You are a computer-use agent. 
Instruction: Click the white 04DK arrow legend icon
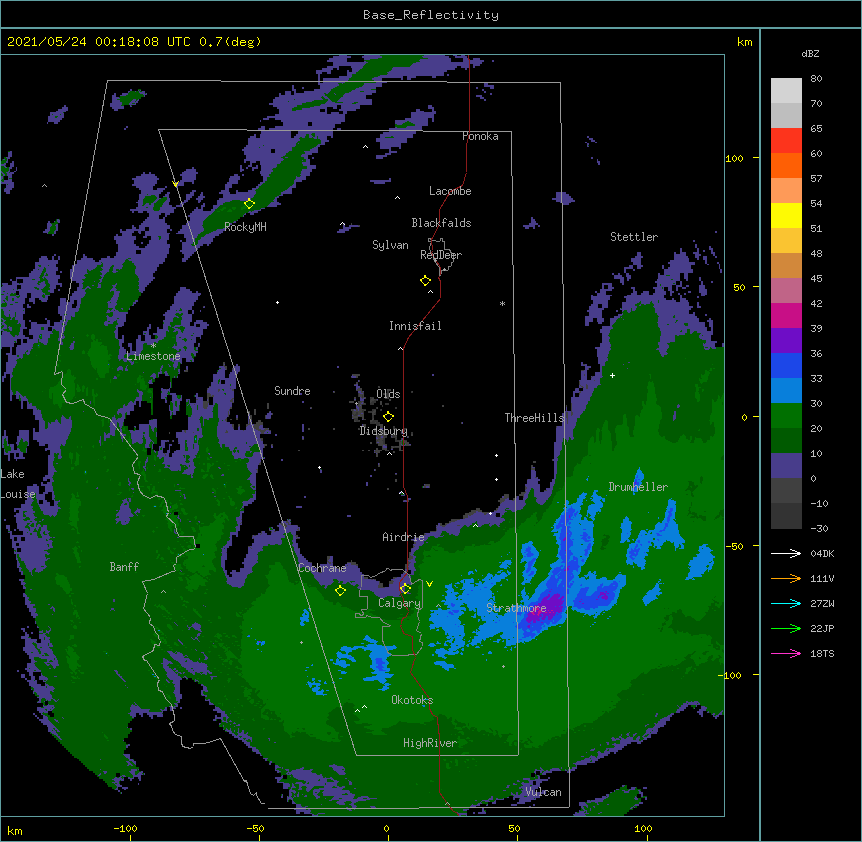[786, 553]
